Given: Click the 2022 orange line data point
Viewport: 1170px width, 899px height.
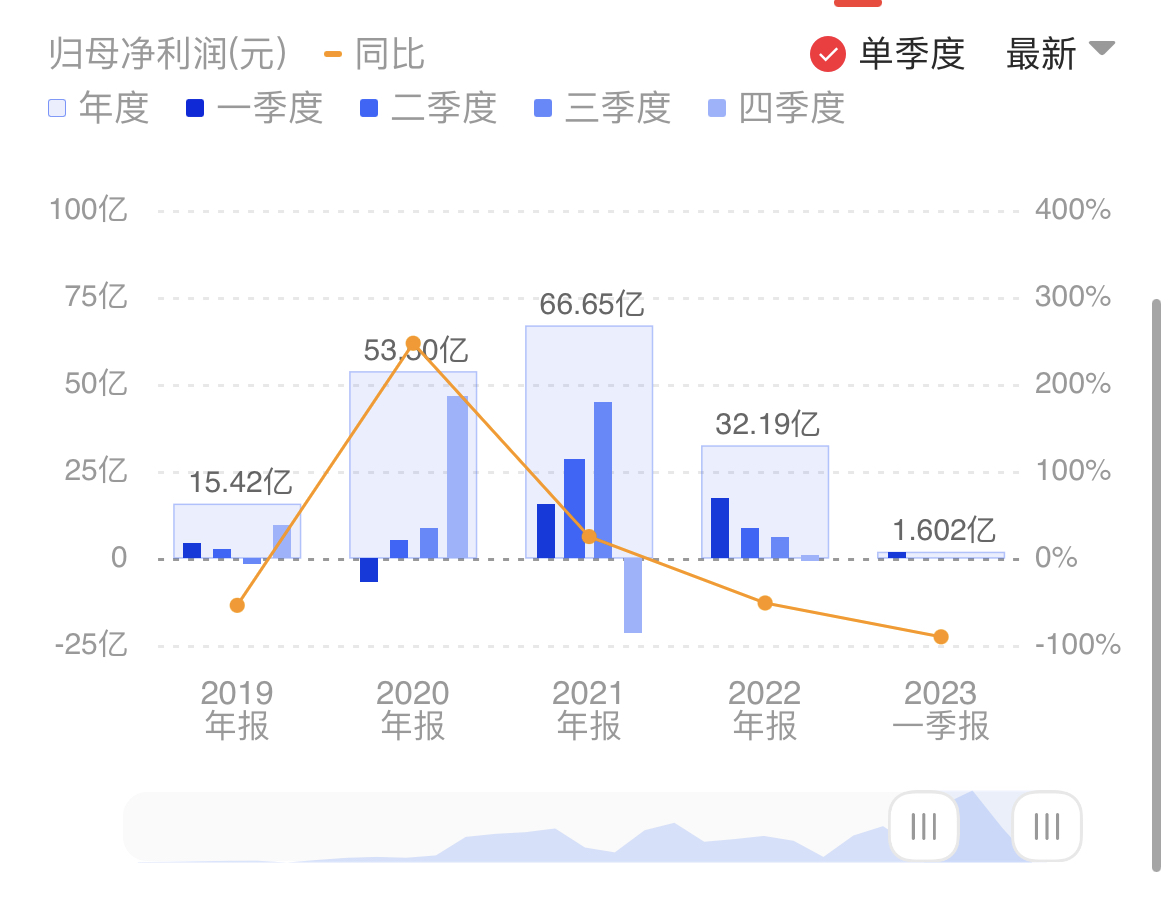Looking at the screenshot, I should tap(765, 602).
